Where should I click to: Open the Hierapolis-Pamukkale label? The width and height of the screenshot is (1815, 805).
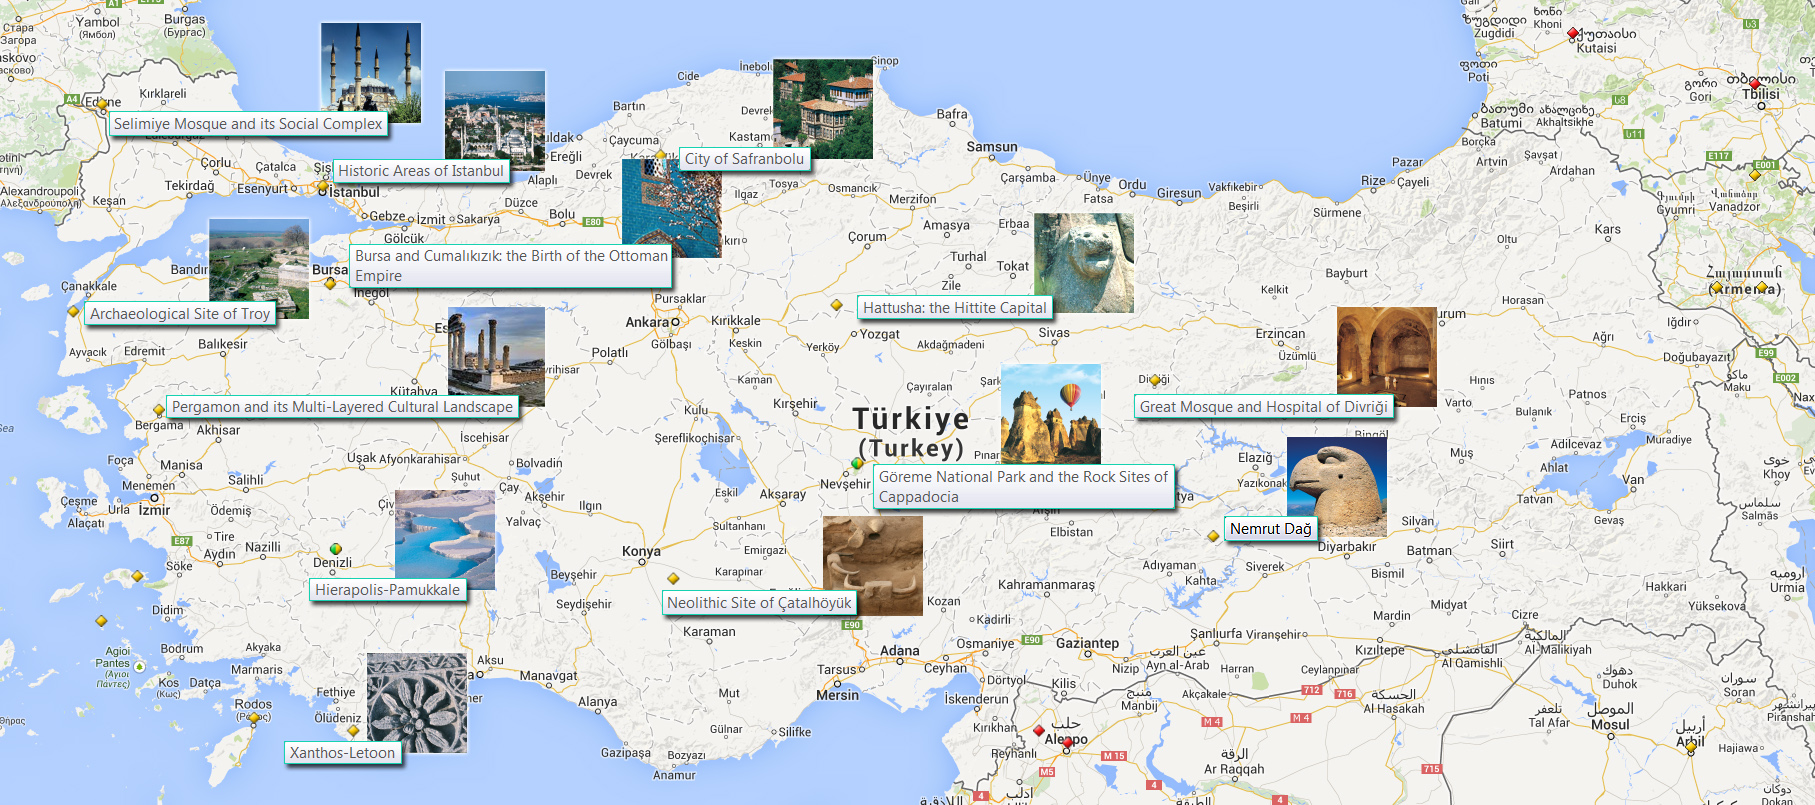[x=387, y=590]
